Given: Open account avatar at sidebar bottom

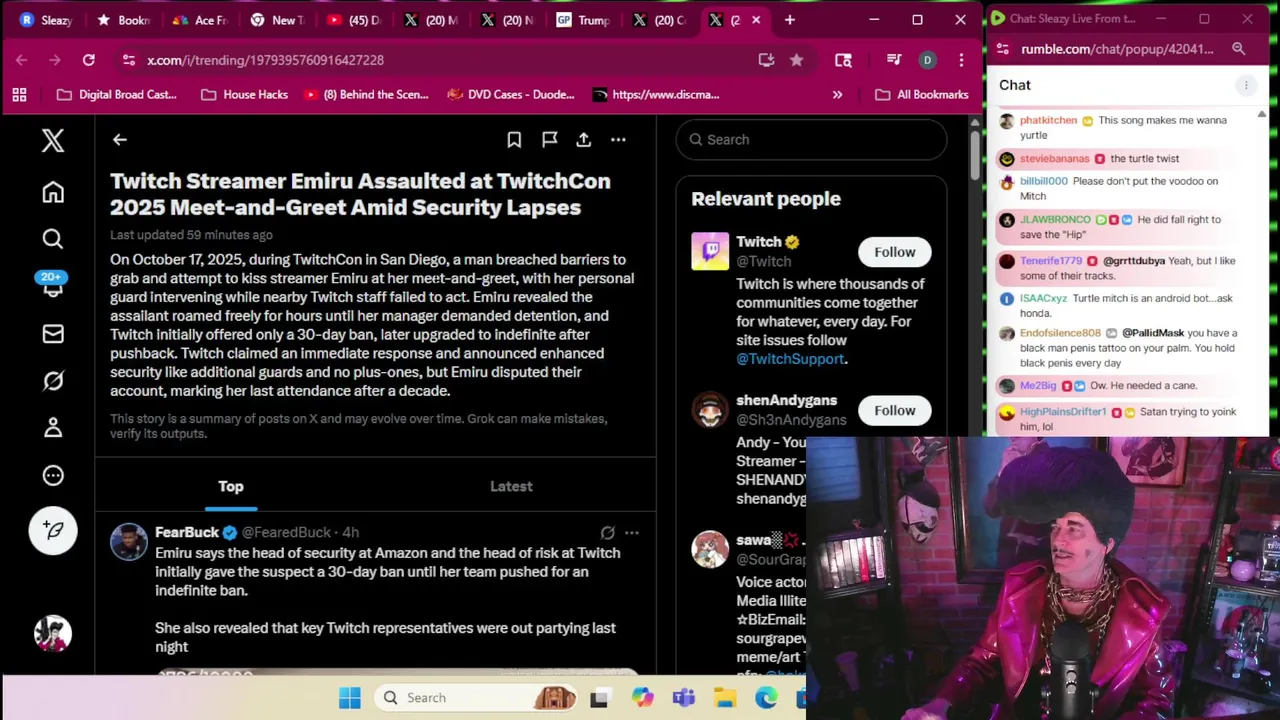Looking at the screenshot, I should coord(53,633).
